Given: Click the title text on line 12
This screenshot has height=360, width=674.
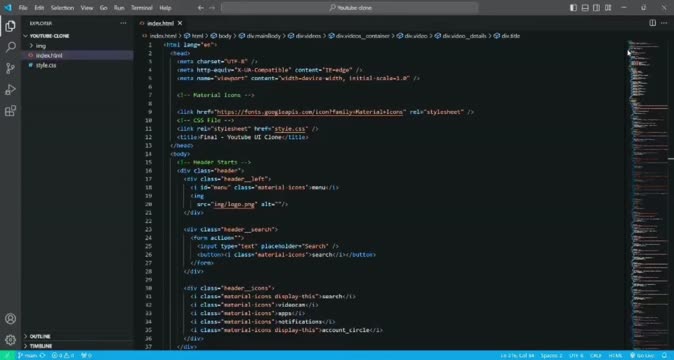Looking at the screenshot, I should tap(241, 137).
